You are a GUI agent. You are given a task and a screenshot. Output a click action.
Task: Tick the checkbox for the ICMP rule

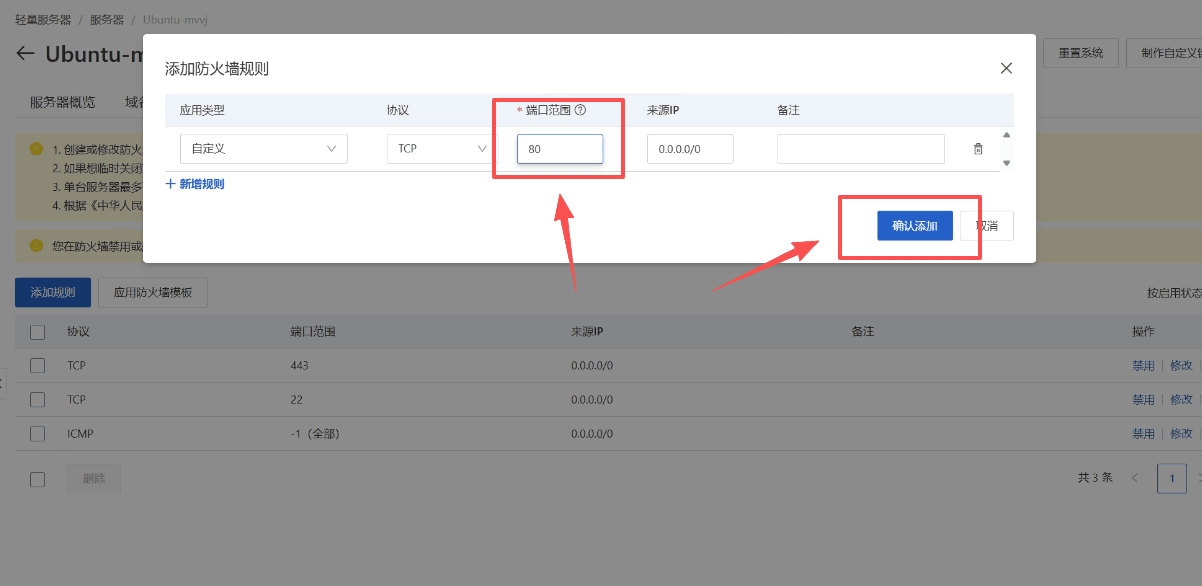(x=38, y=434)
